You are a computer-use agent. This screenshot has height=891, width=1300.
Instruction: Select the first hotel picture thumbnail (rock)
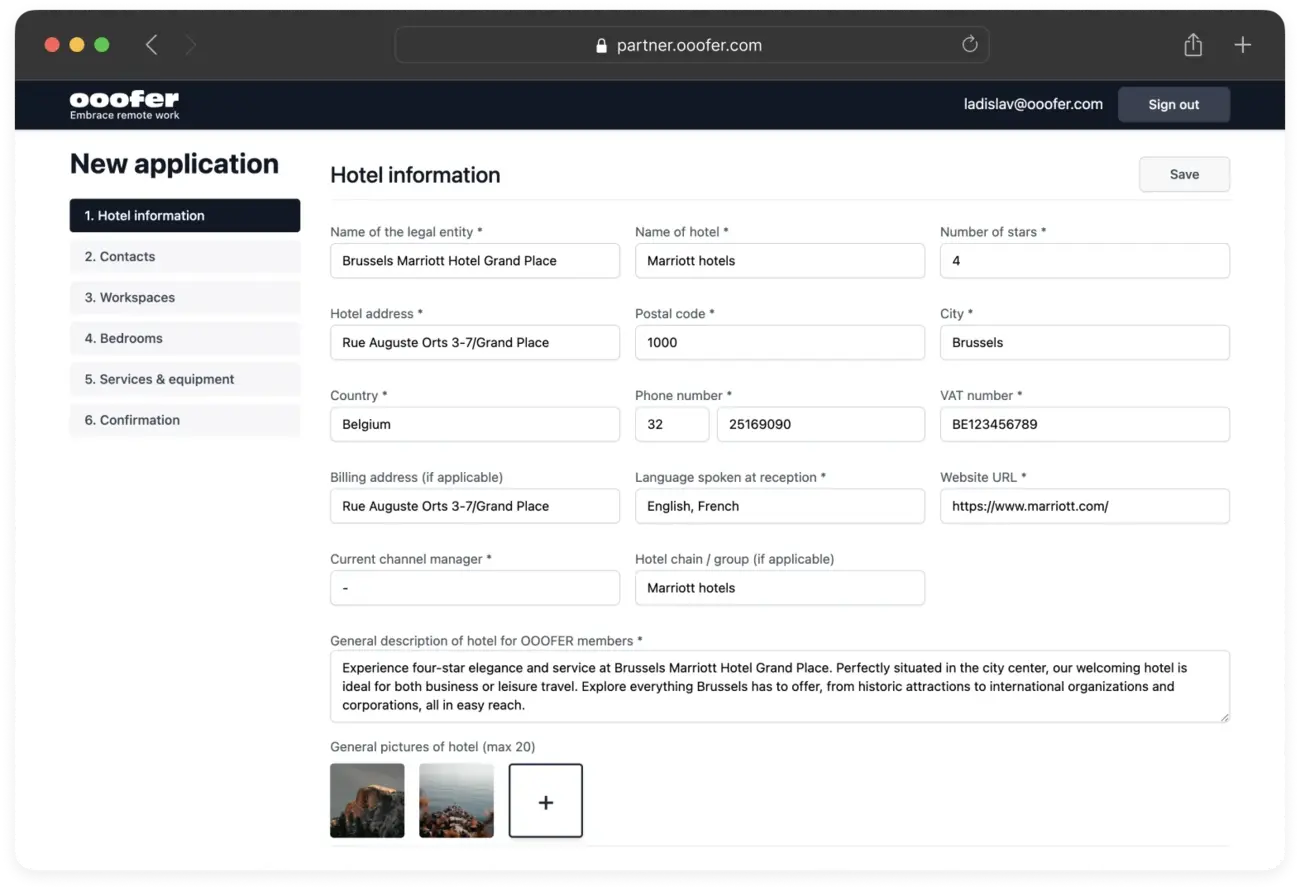pyautogui.click(x=367, y=801)
